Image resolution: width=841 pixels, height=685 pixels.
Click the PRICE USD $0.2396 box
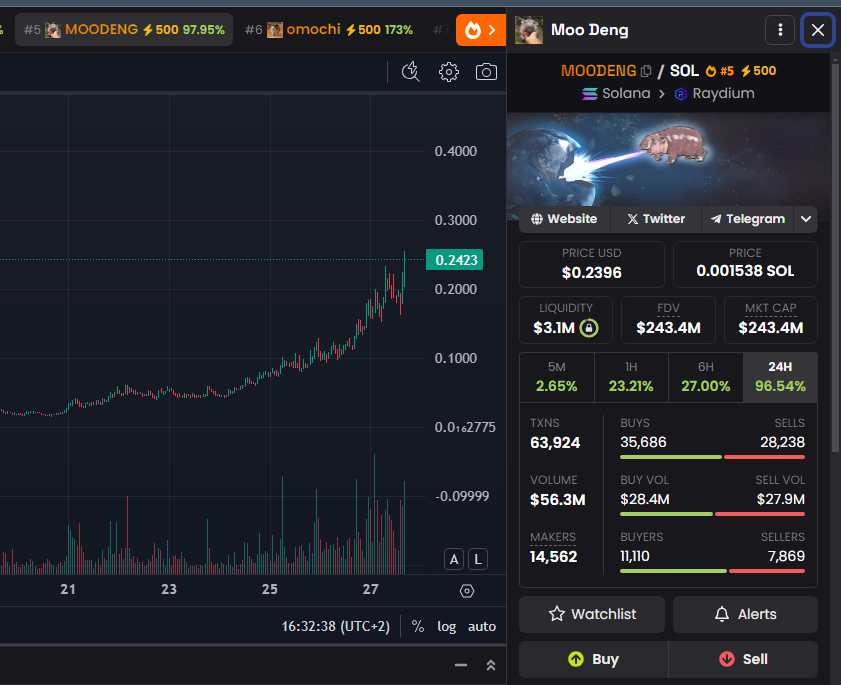(x=592, y=264)
